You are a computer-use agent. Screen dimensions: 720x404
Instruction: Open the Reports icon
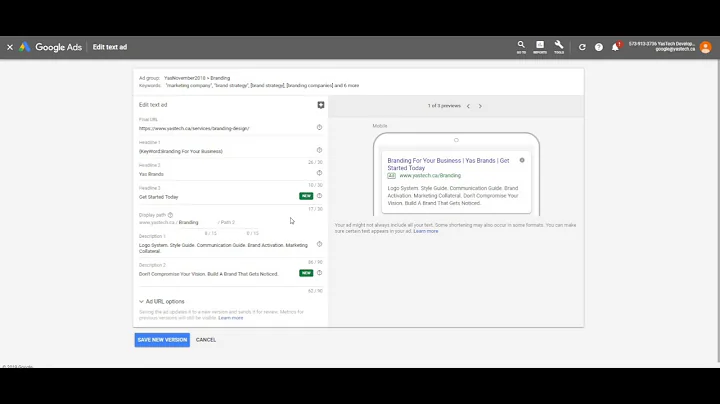[540, 47]
